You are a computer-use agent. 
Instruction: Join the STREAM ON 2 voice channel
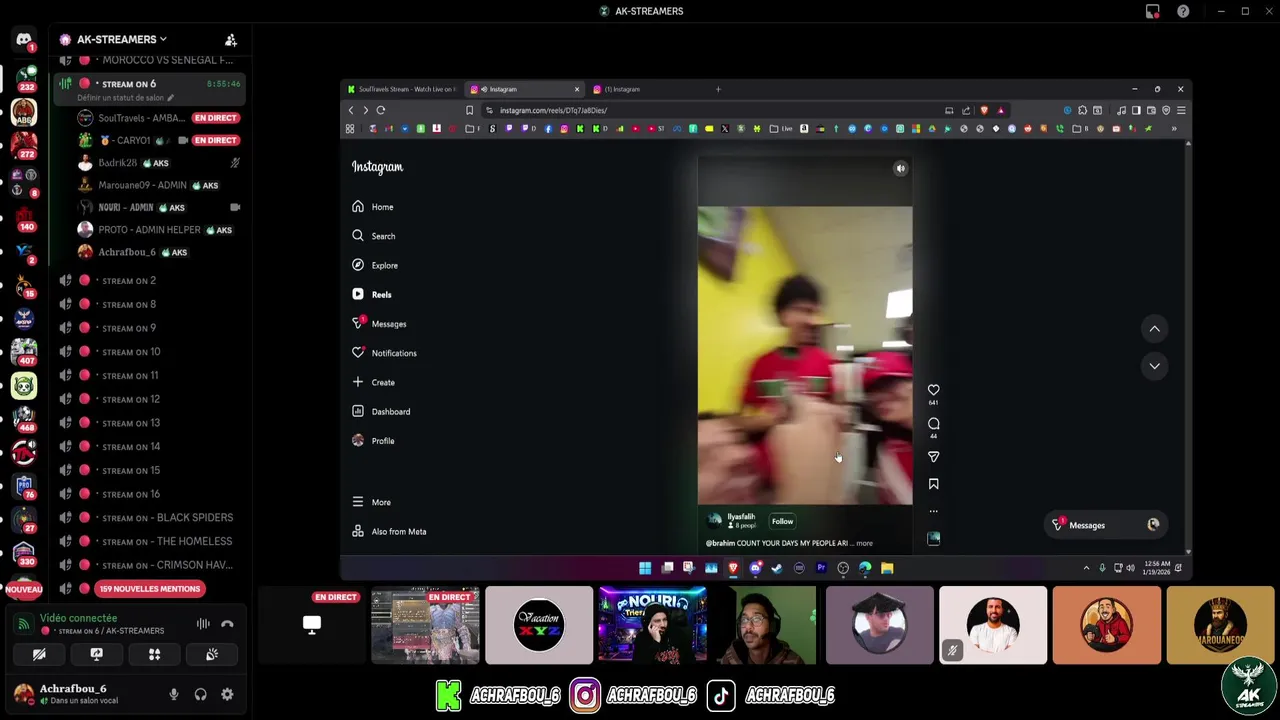(x=150, y=281)
